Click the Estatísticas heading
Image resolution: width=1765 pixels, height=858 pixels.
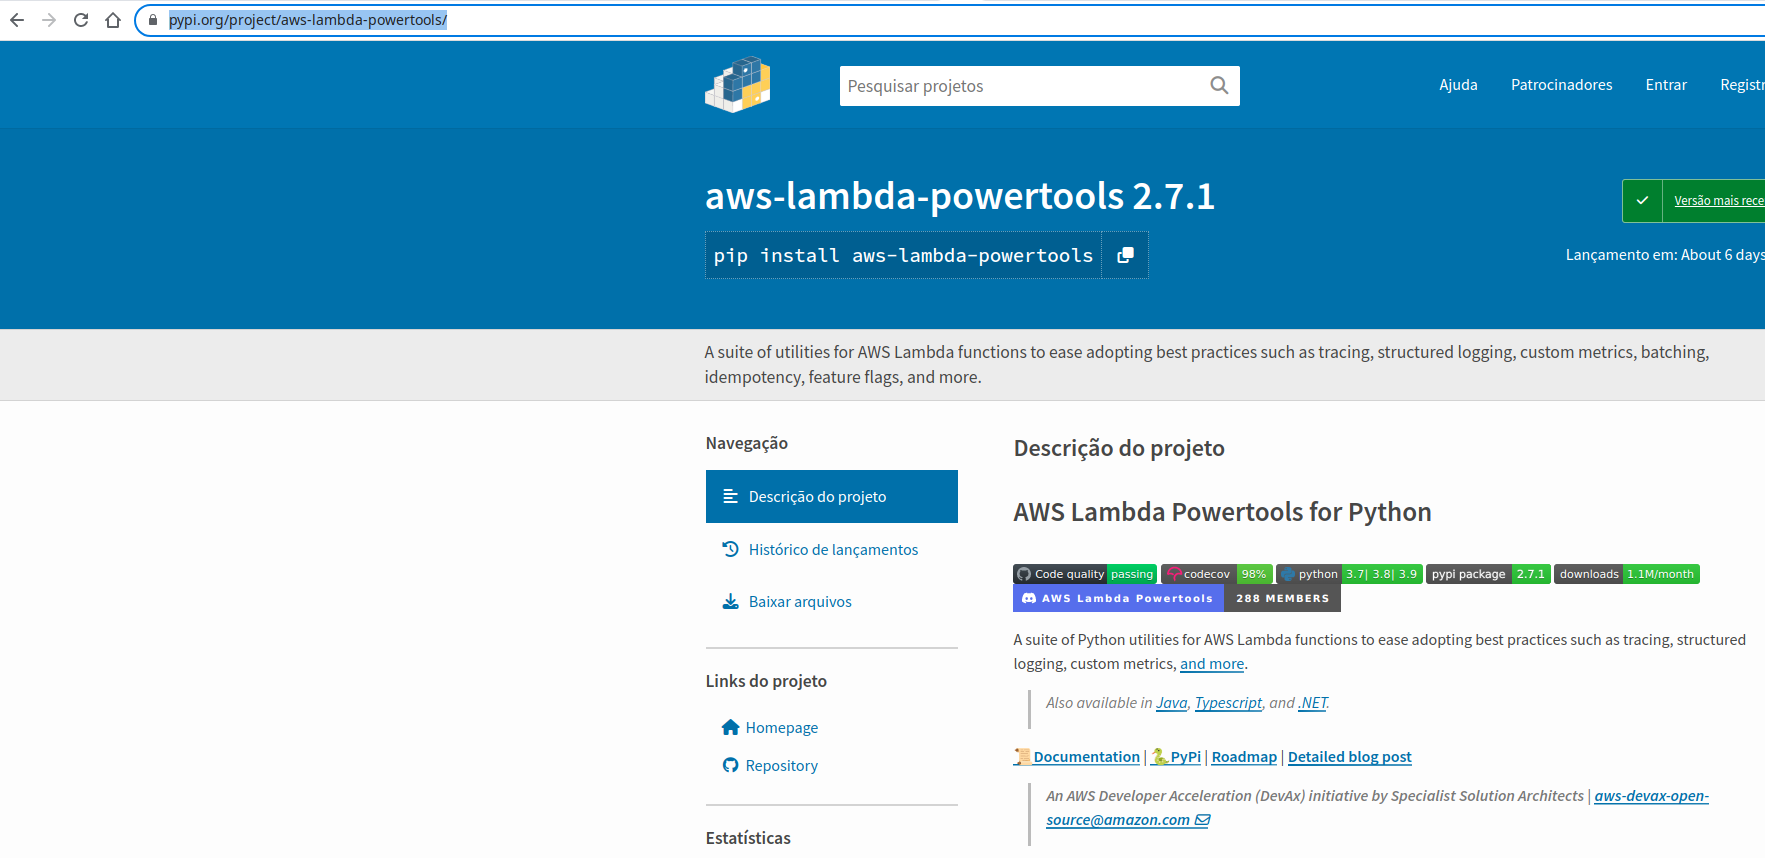point(748,838)
